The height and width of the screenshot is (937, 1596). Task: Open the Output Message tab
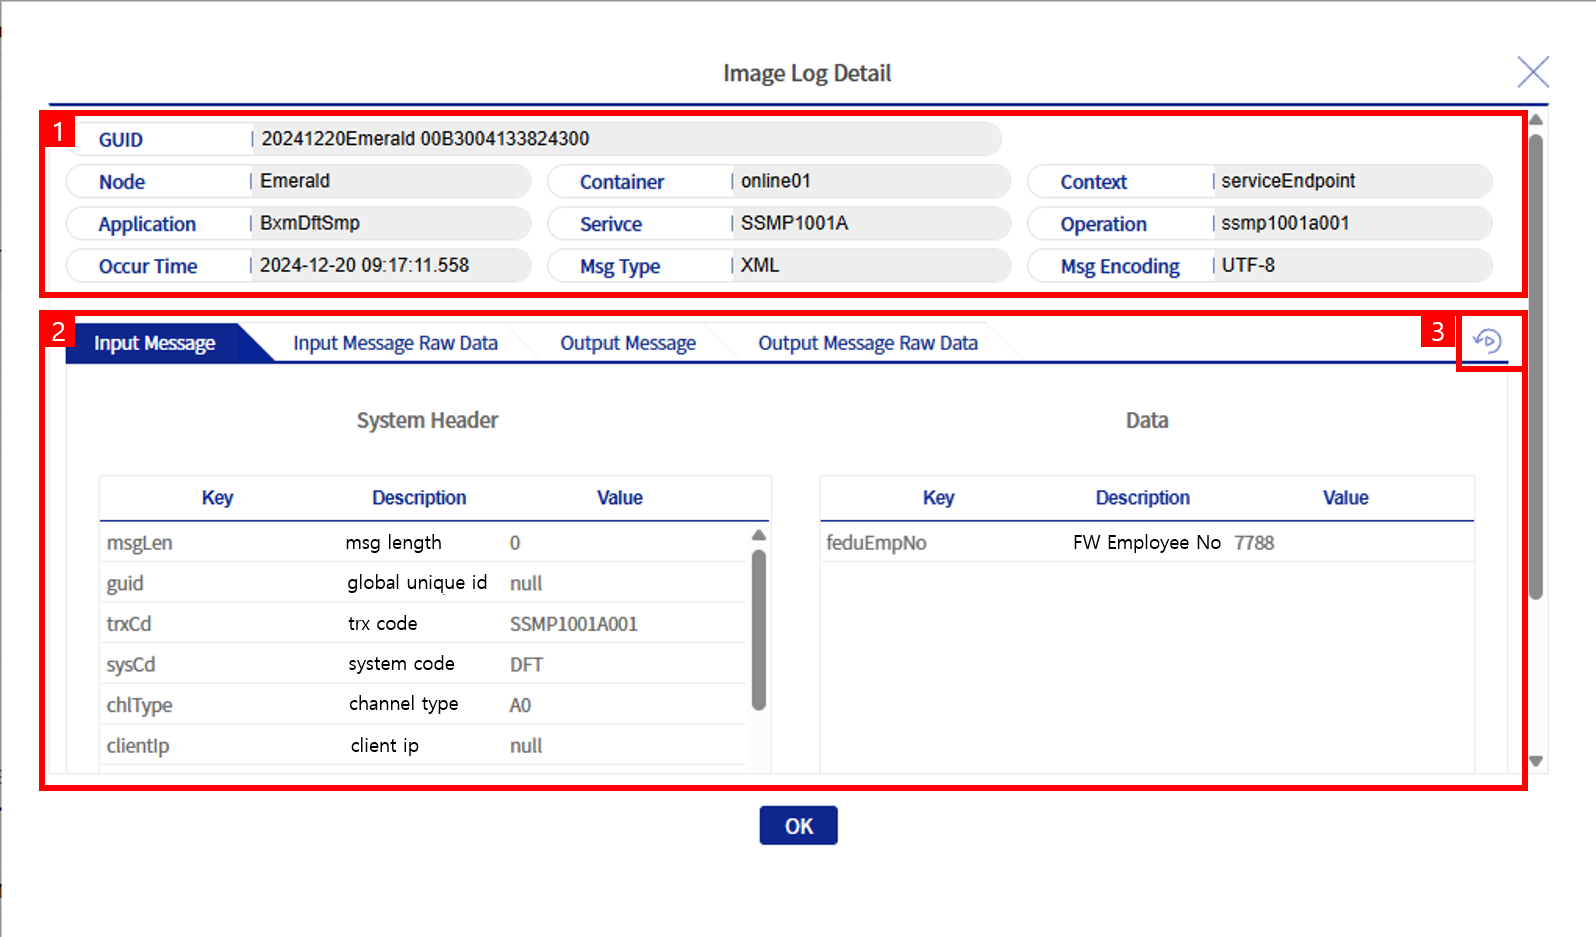[627, 343]
